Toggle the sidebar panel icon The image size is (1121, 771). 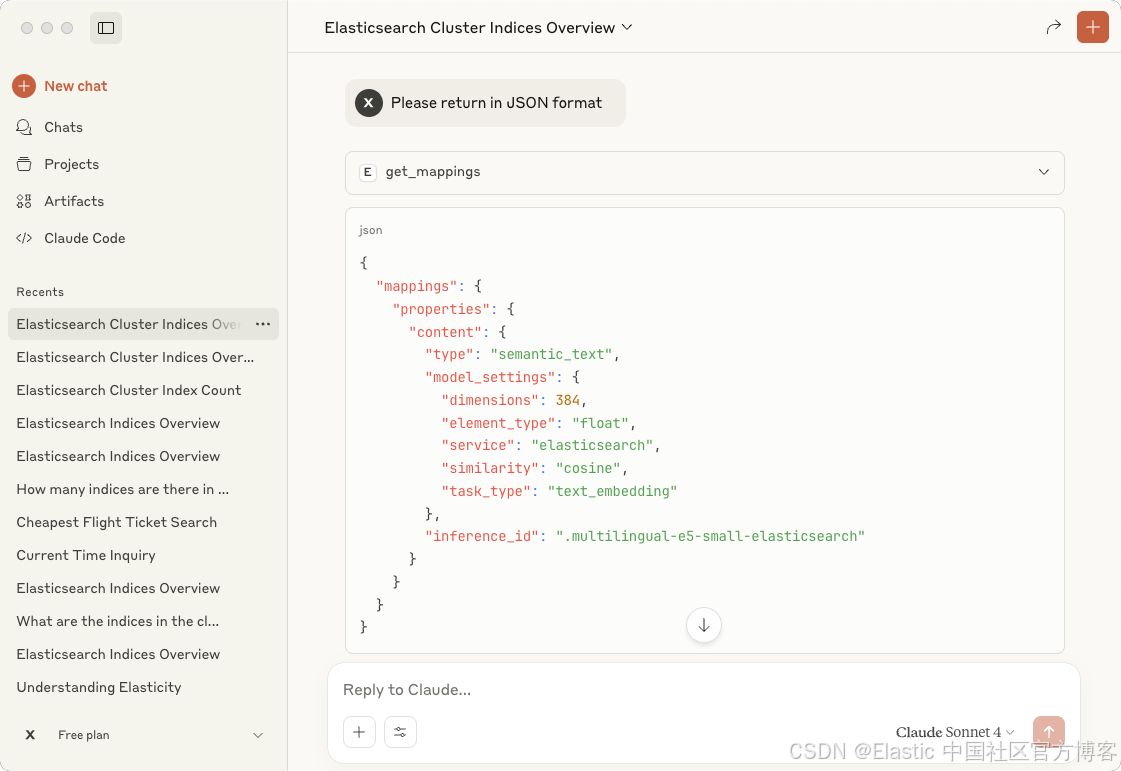point(106,28)
